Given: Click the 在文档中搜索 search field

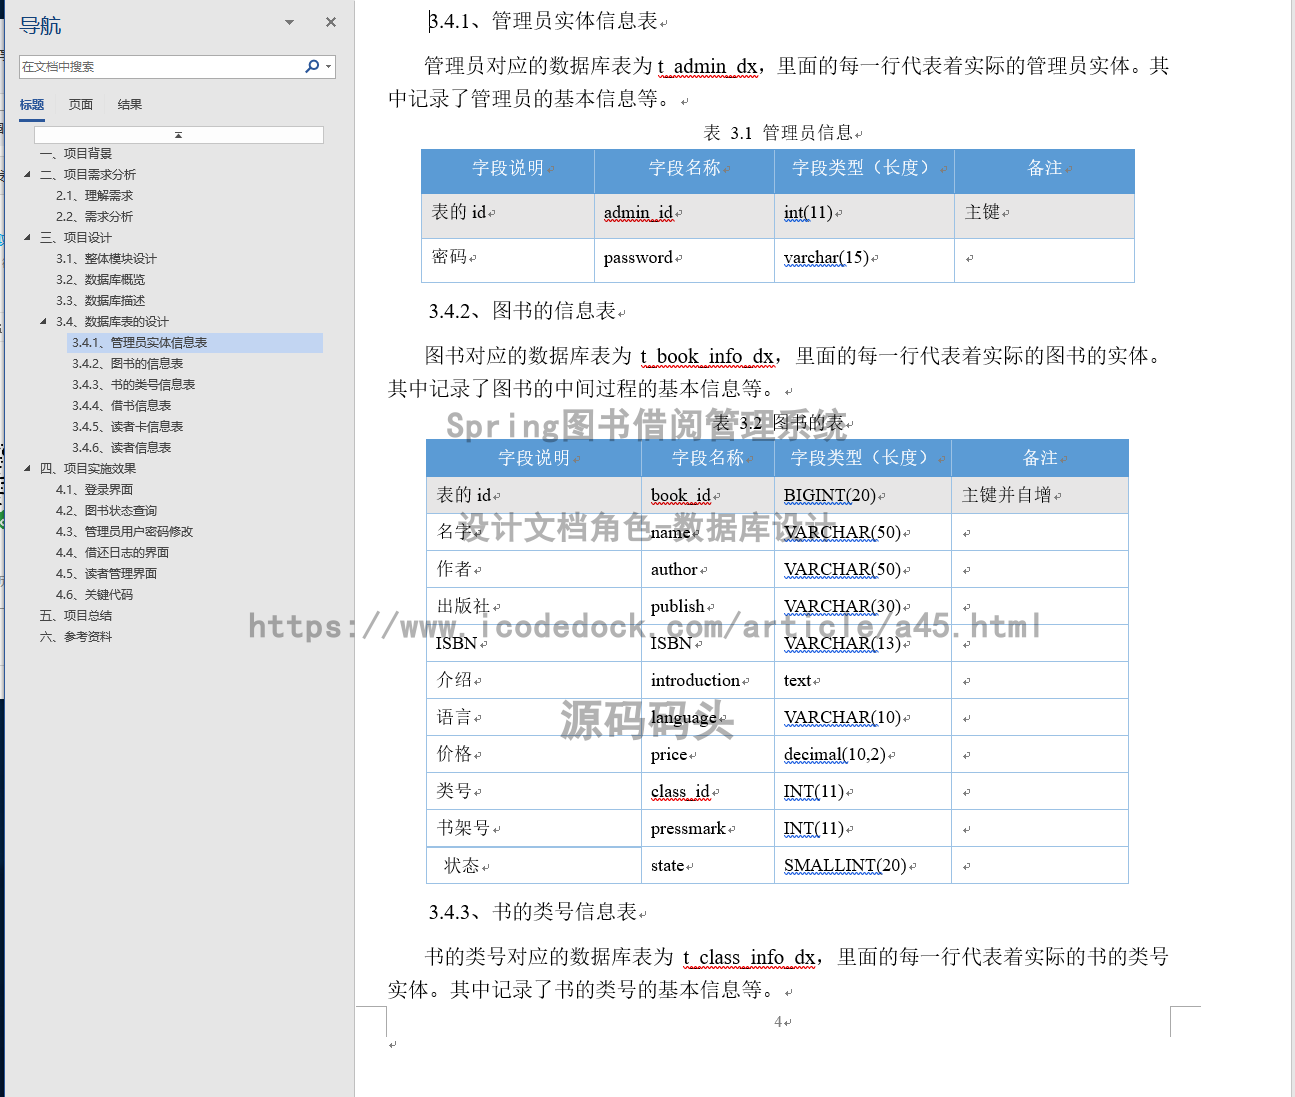Looking at the screenshot, I should tap(160, 67).
